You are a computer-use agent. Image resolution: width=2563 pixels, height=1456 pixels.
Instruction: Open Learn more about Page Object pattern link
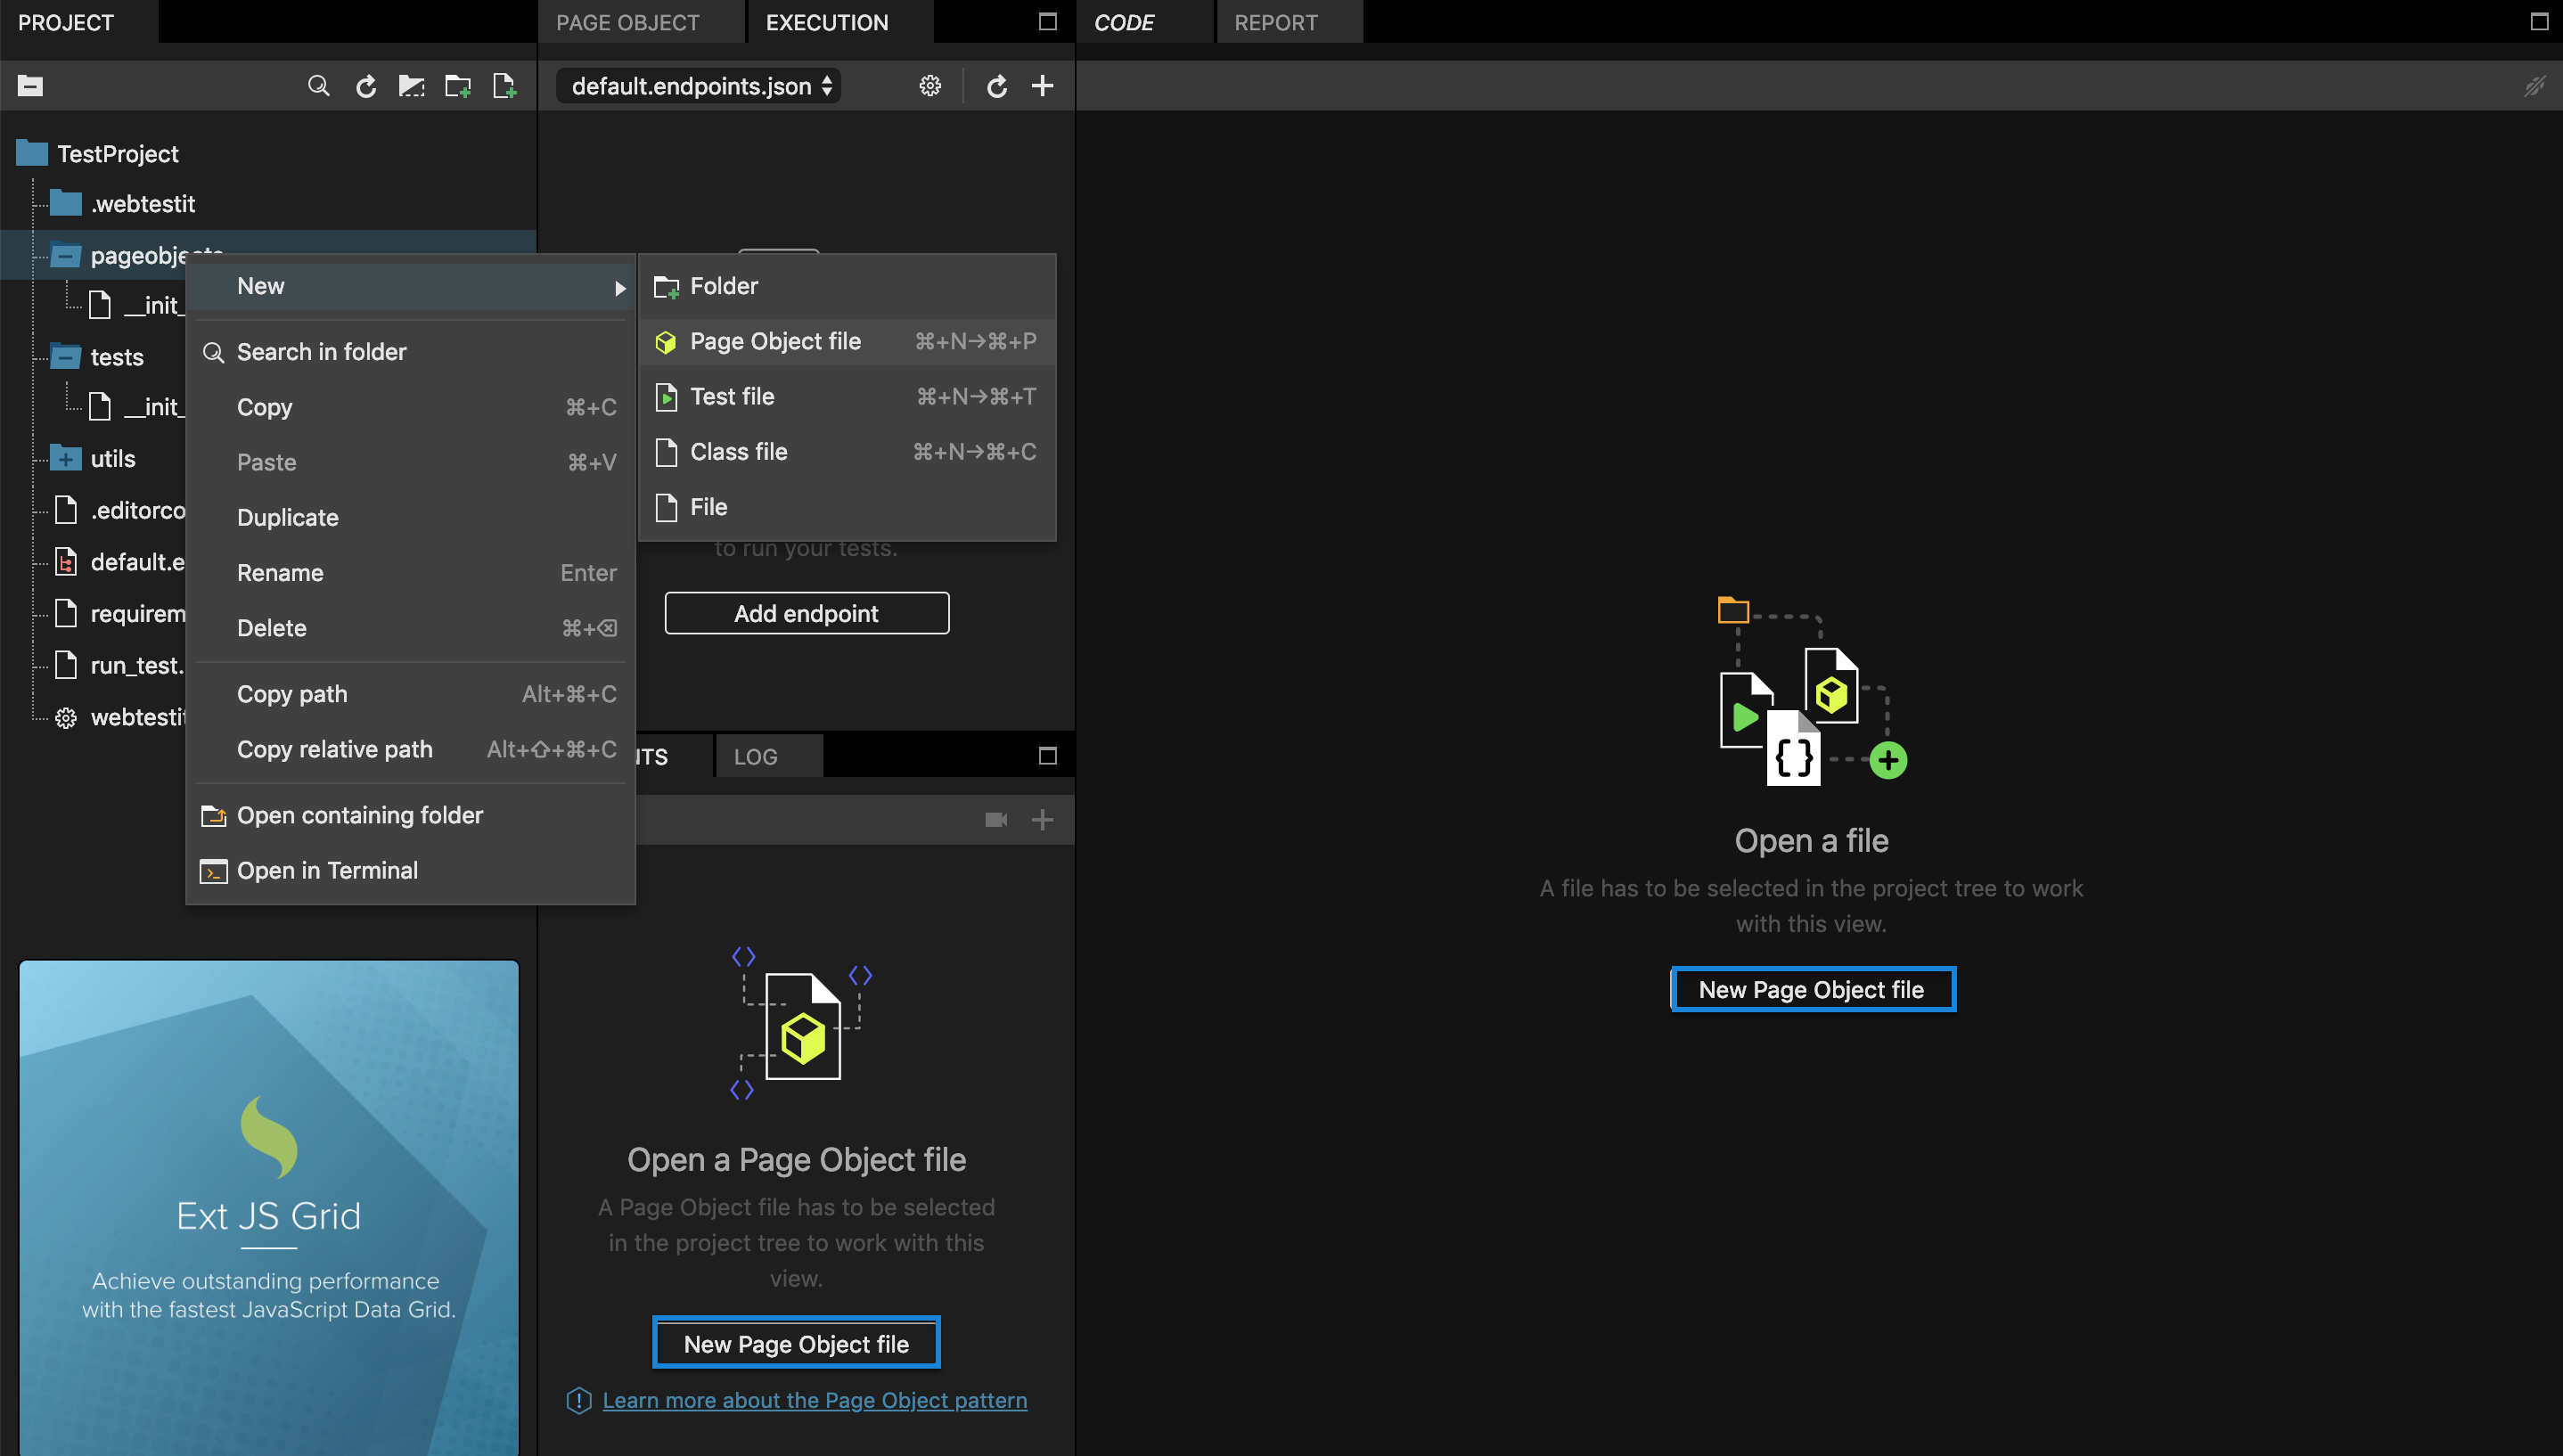814,1400
